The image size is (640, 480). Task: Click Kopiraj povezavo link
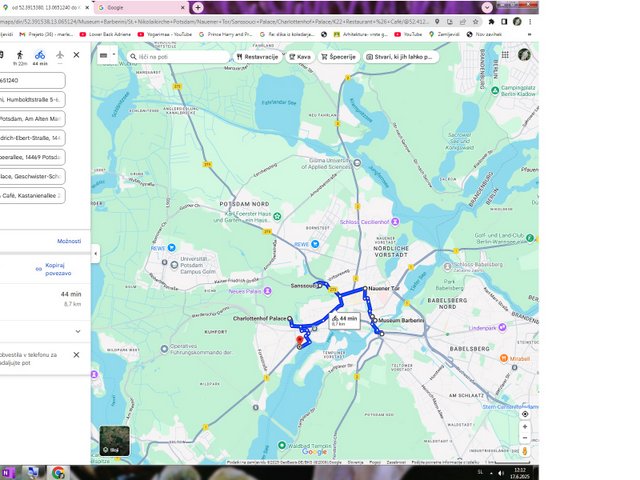point(58,269)
